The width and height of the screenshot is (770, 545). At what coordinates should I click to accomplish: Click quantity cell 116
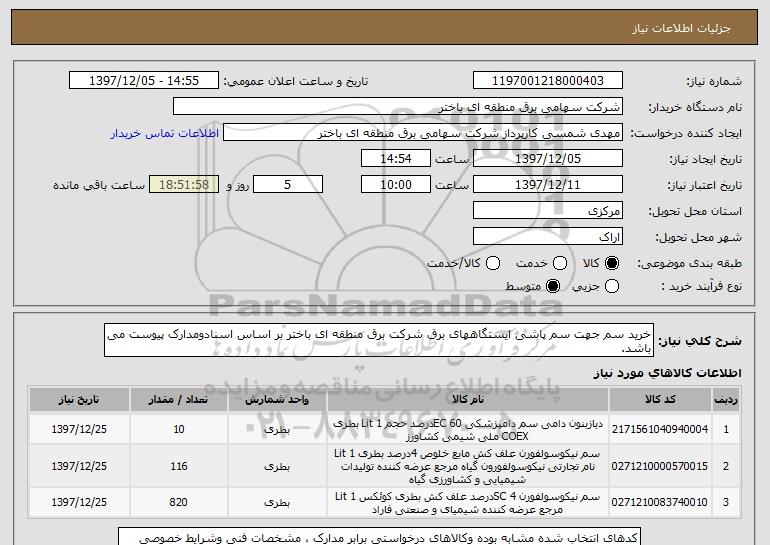(178, 466)
